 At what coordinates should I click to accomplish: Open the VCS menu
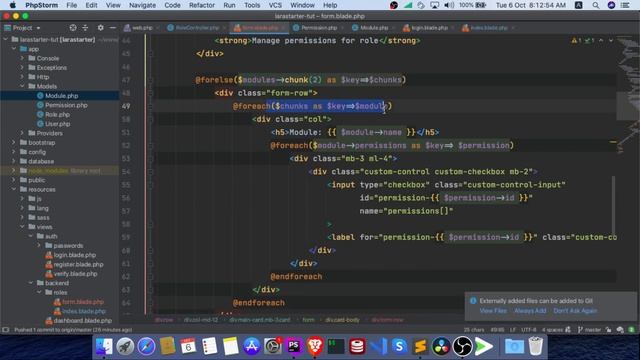[x=275, y=5]
